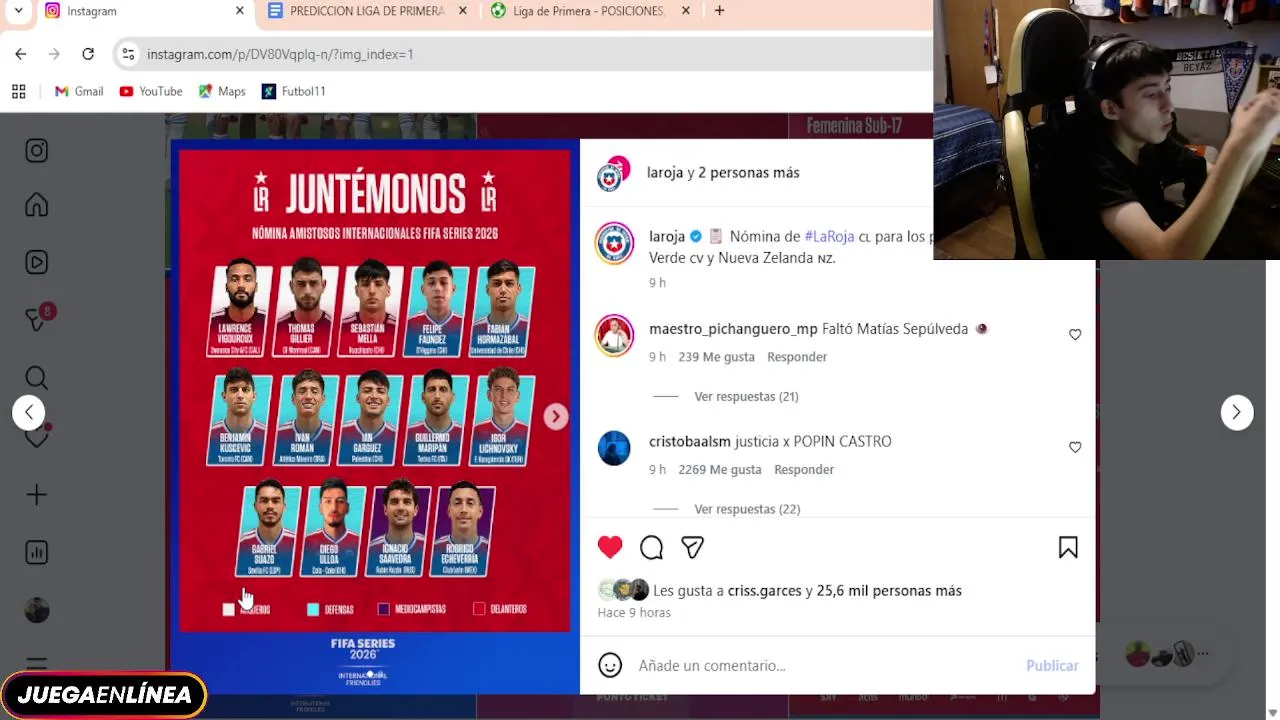Image resolution: width=1280 pixels, height=720 pixels.
Task: View 2269 likes on the POPIN CASTRO comment
Action: tap(720, 469)
